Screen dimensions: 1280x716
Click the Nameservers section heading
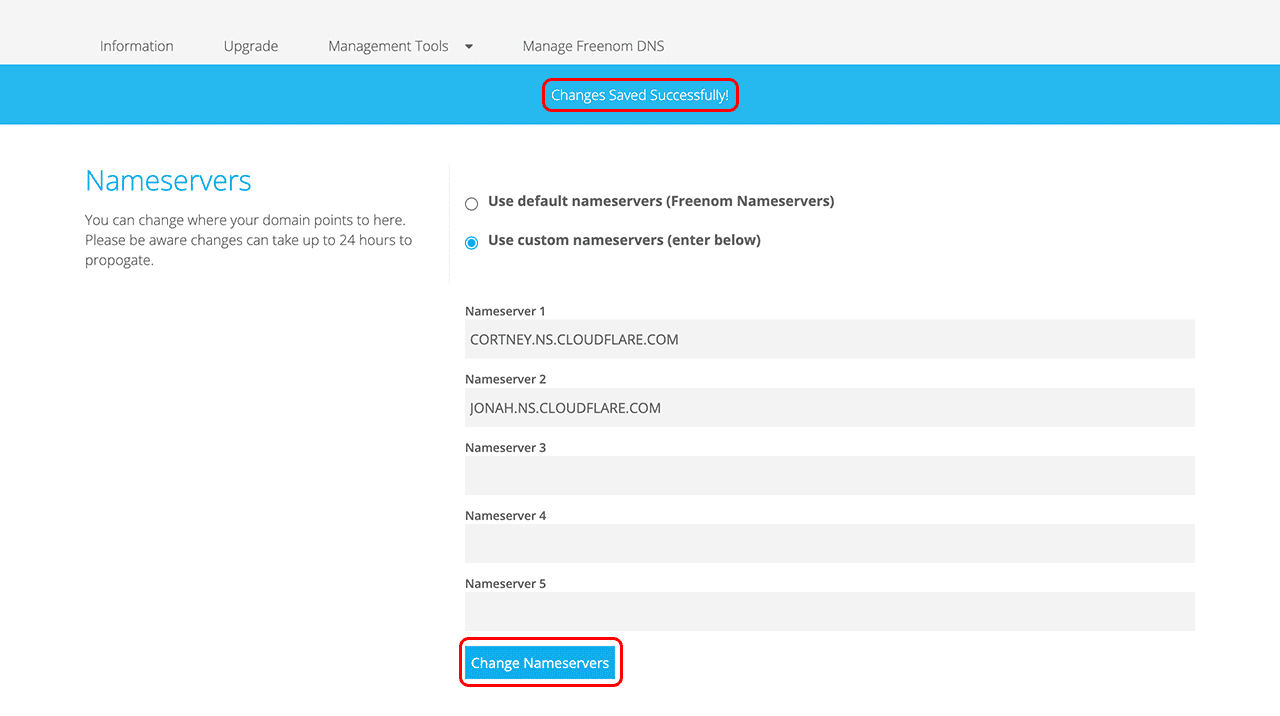pos(168,181)
